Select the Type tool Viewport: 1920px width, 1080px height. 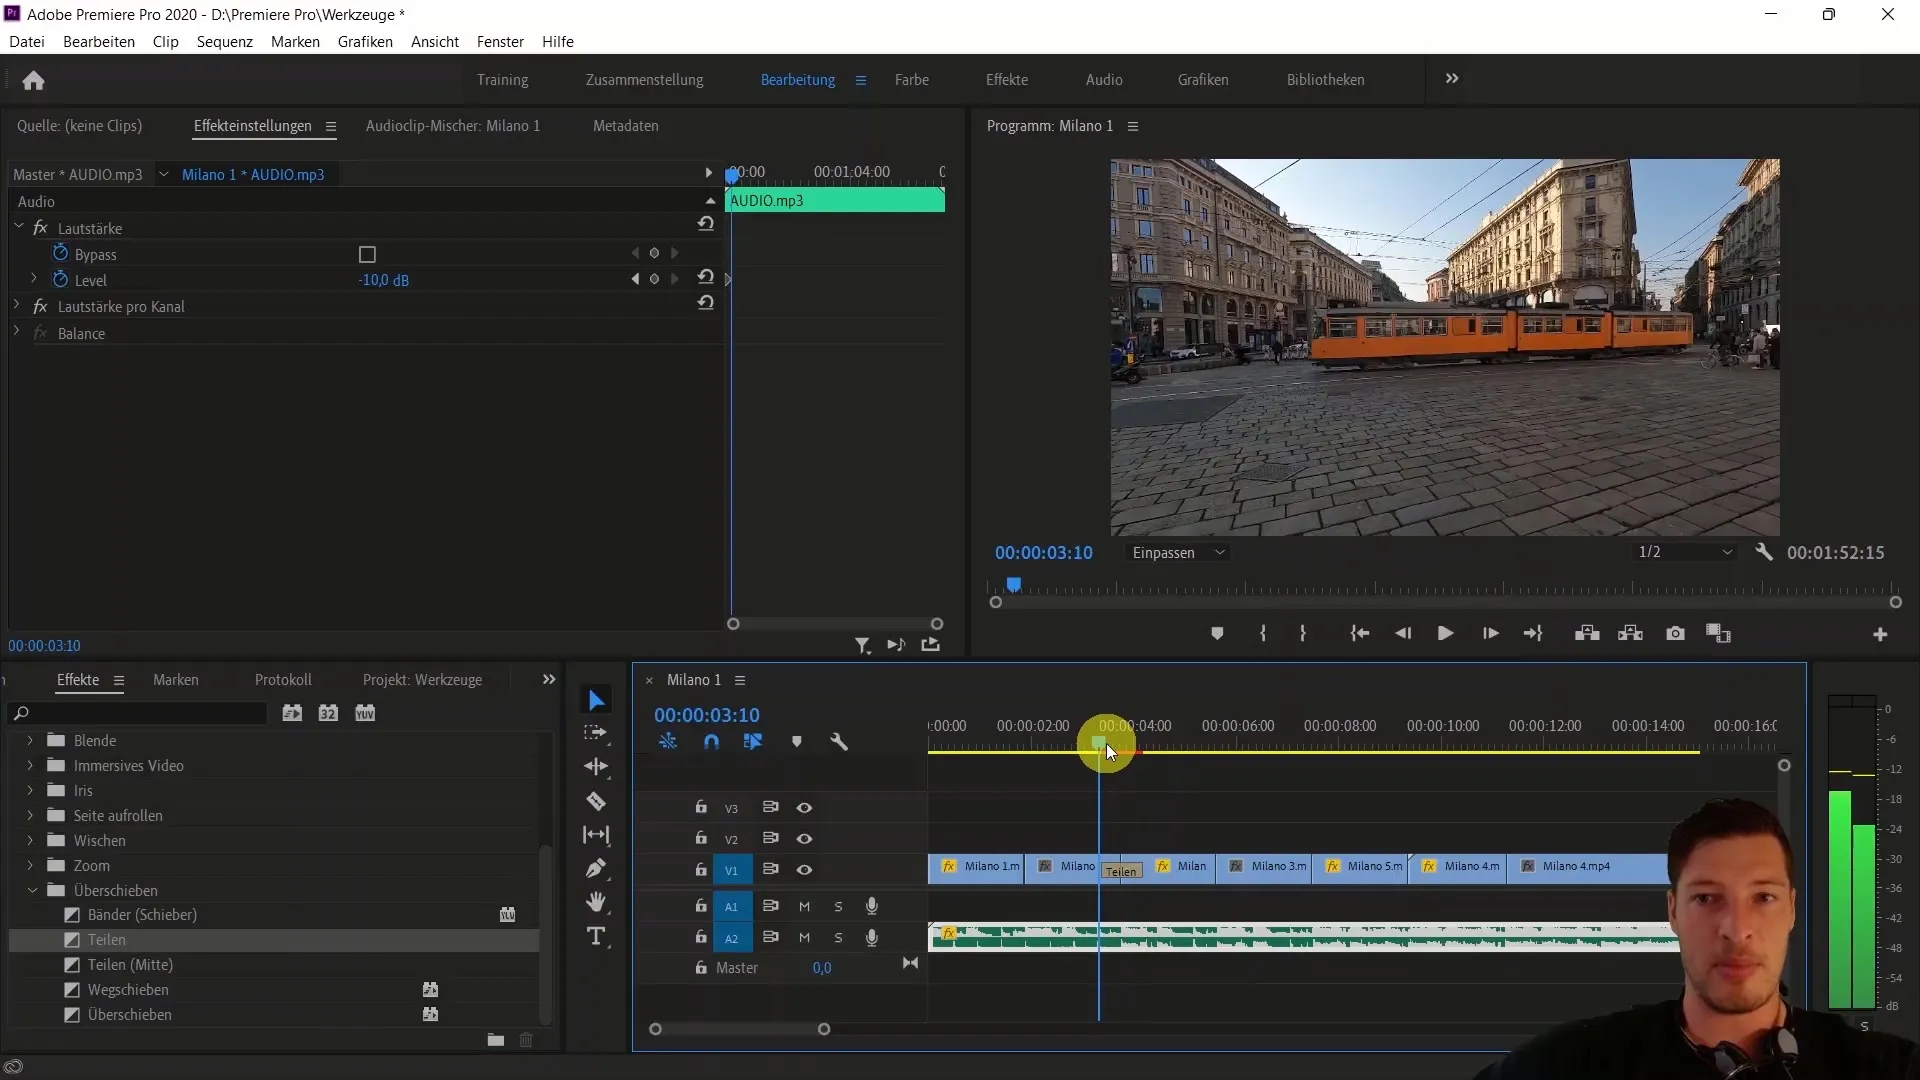click(x=596, y=937)
